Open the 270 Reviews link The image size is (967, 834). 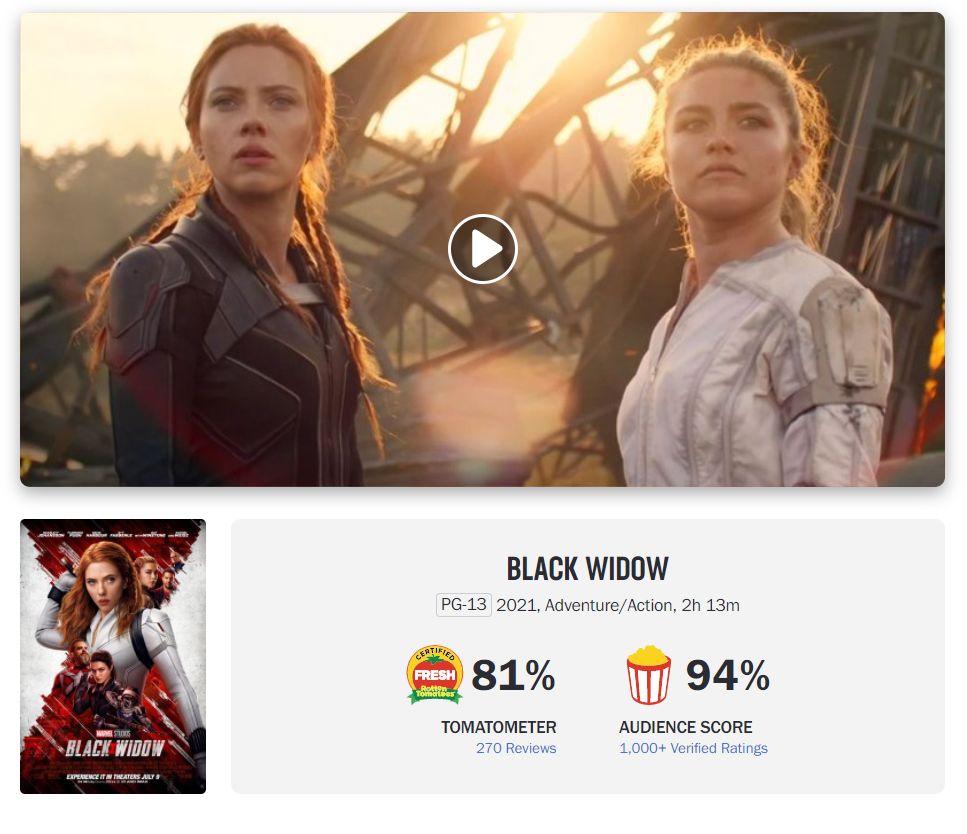[516, 748]
